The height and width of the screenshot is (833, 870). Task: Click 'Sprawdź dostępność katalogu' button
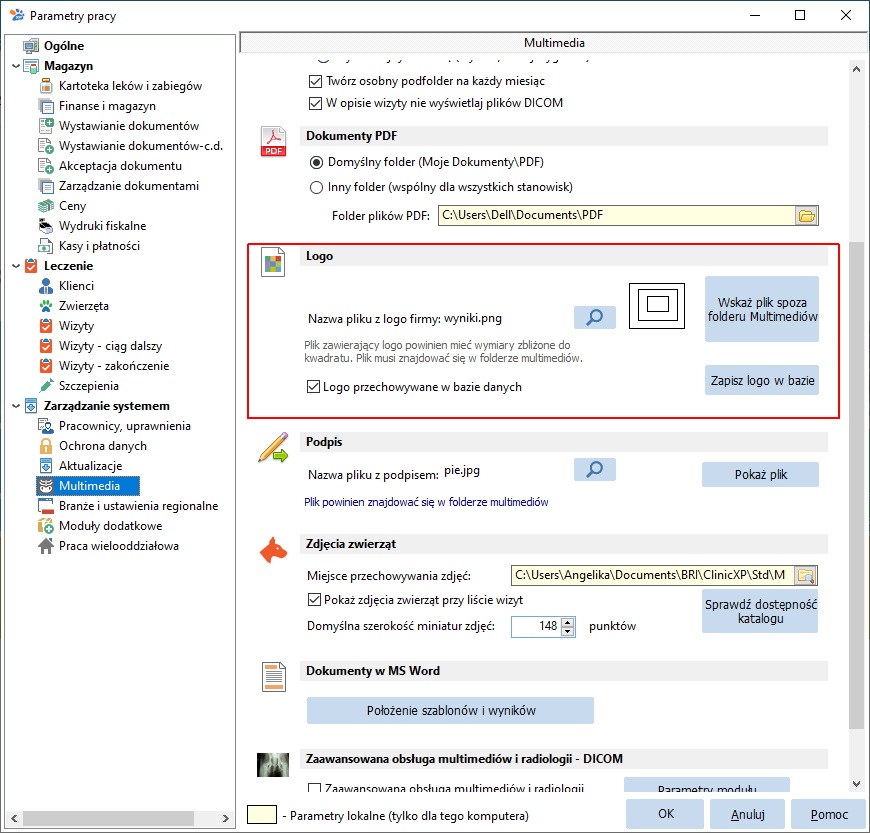(x=760, y=611)
